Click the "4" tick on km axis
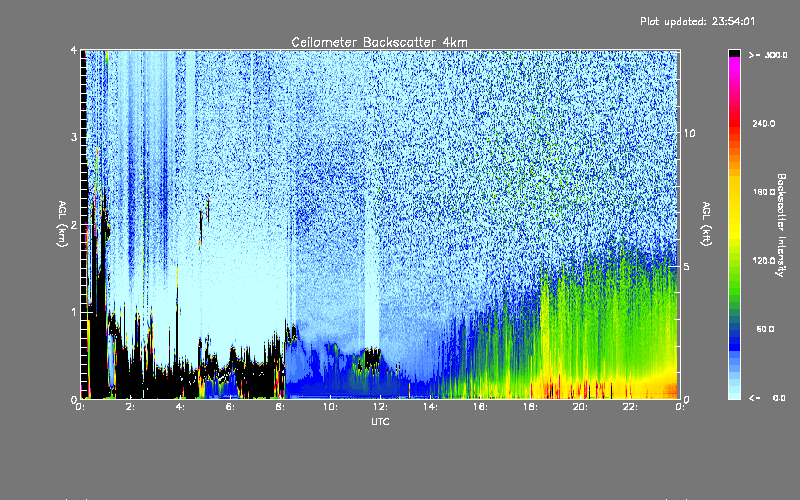This screenshot has height=500, width=800. [x=74, y=51]
